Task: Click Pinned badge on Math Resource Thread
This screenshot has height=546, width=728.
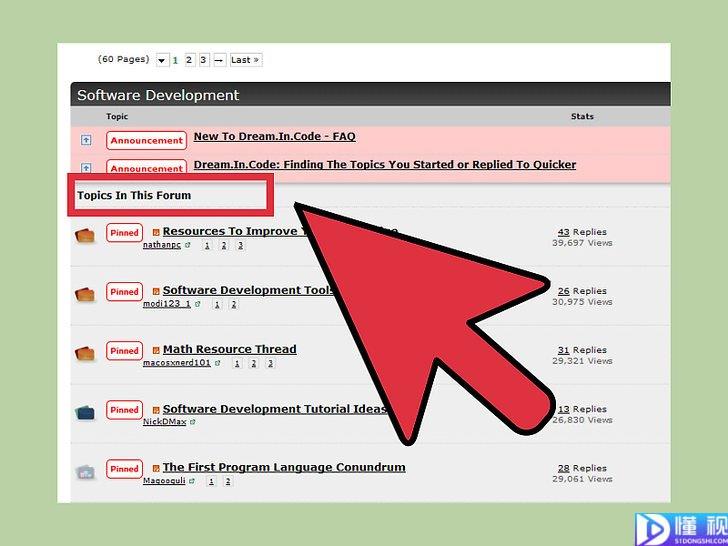Action: click(124, 351)
